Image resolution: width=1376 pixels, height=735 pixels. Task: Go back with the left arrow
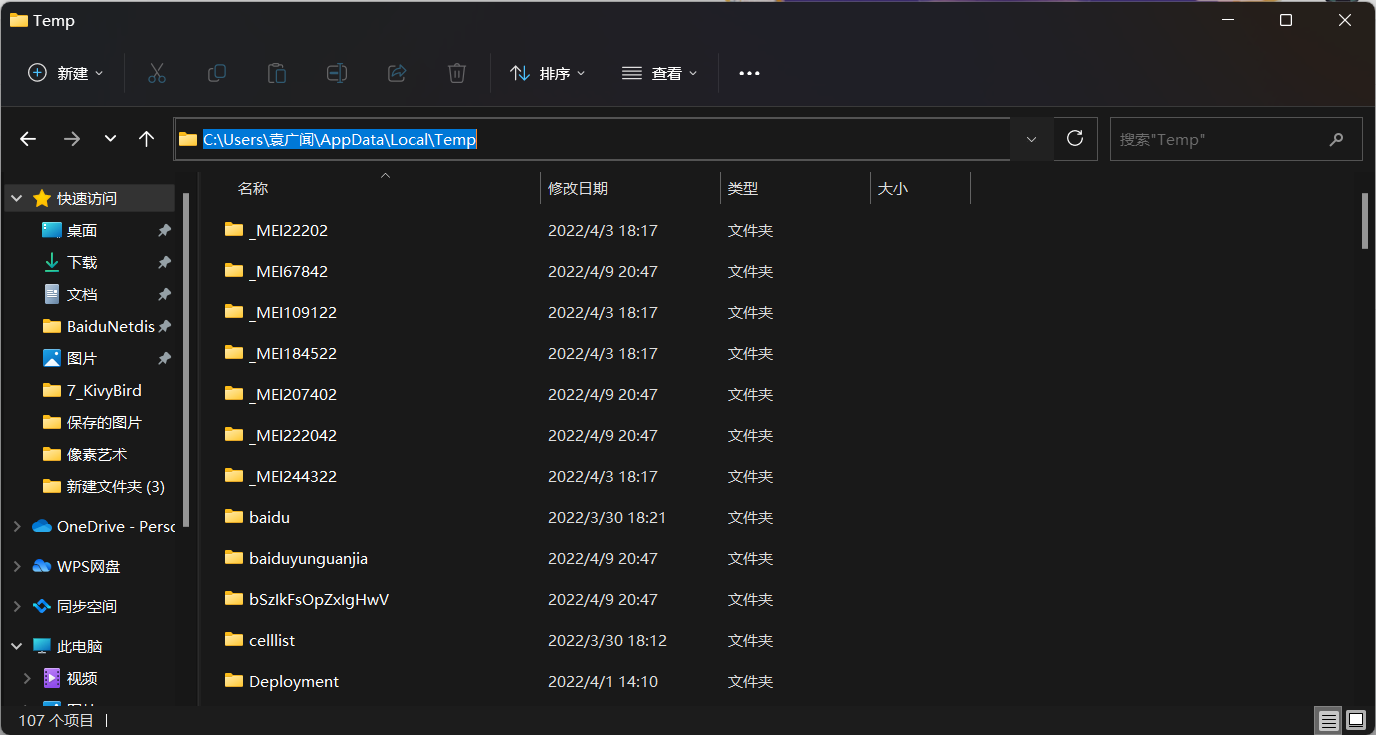[x=28, y=139]
